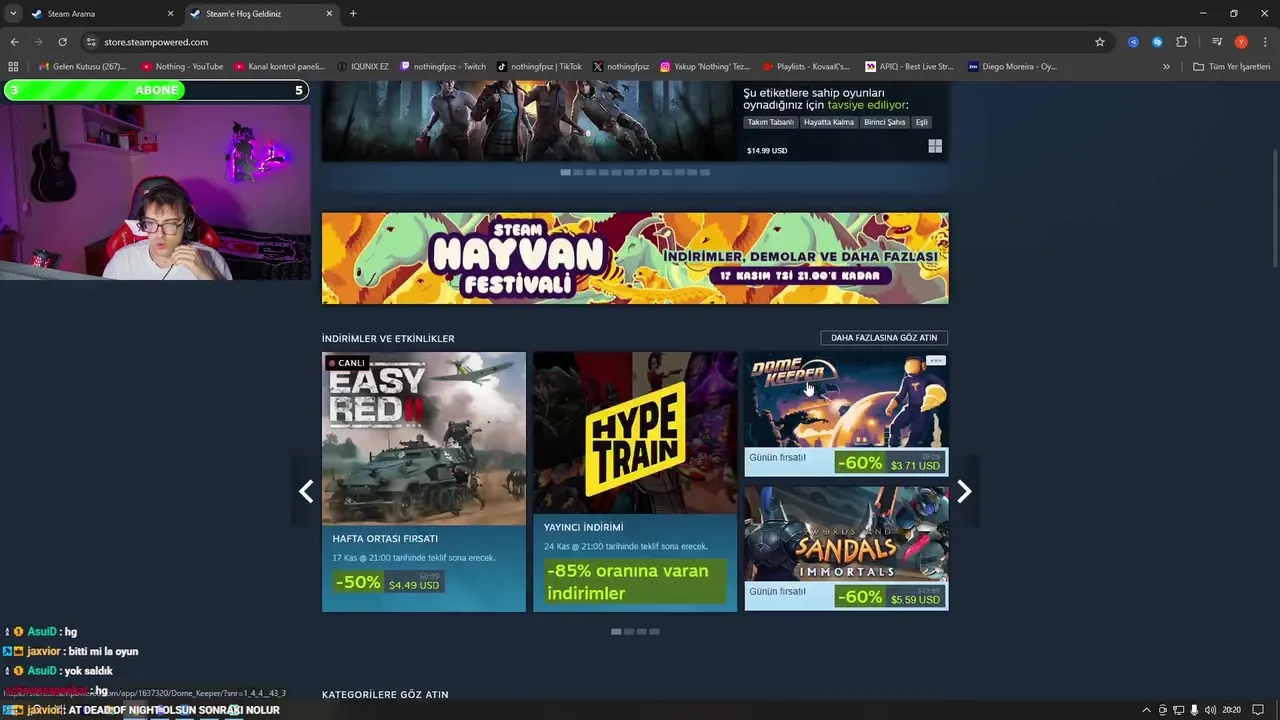Screen dimensions: 1280x720
Task: Click the Birinci Şahıs tag
Action: 885,122
